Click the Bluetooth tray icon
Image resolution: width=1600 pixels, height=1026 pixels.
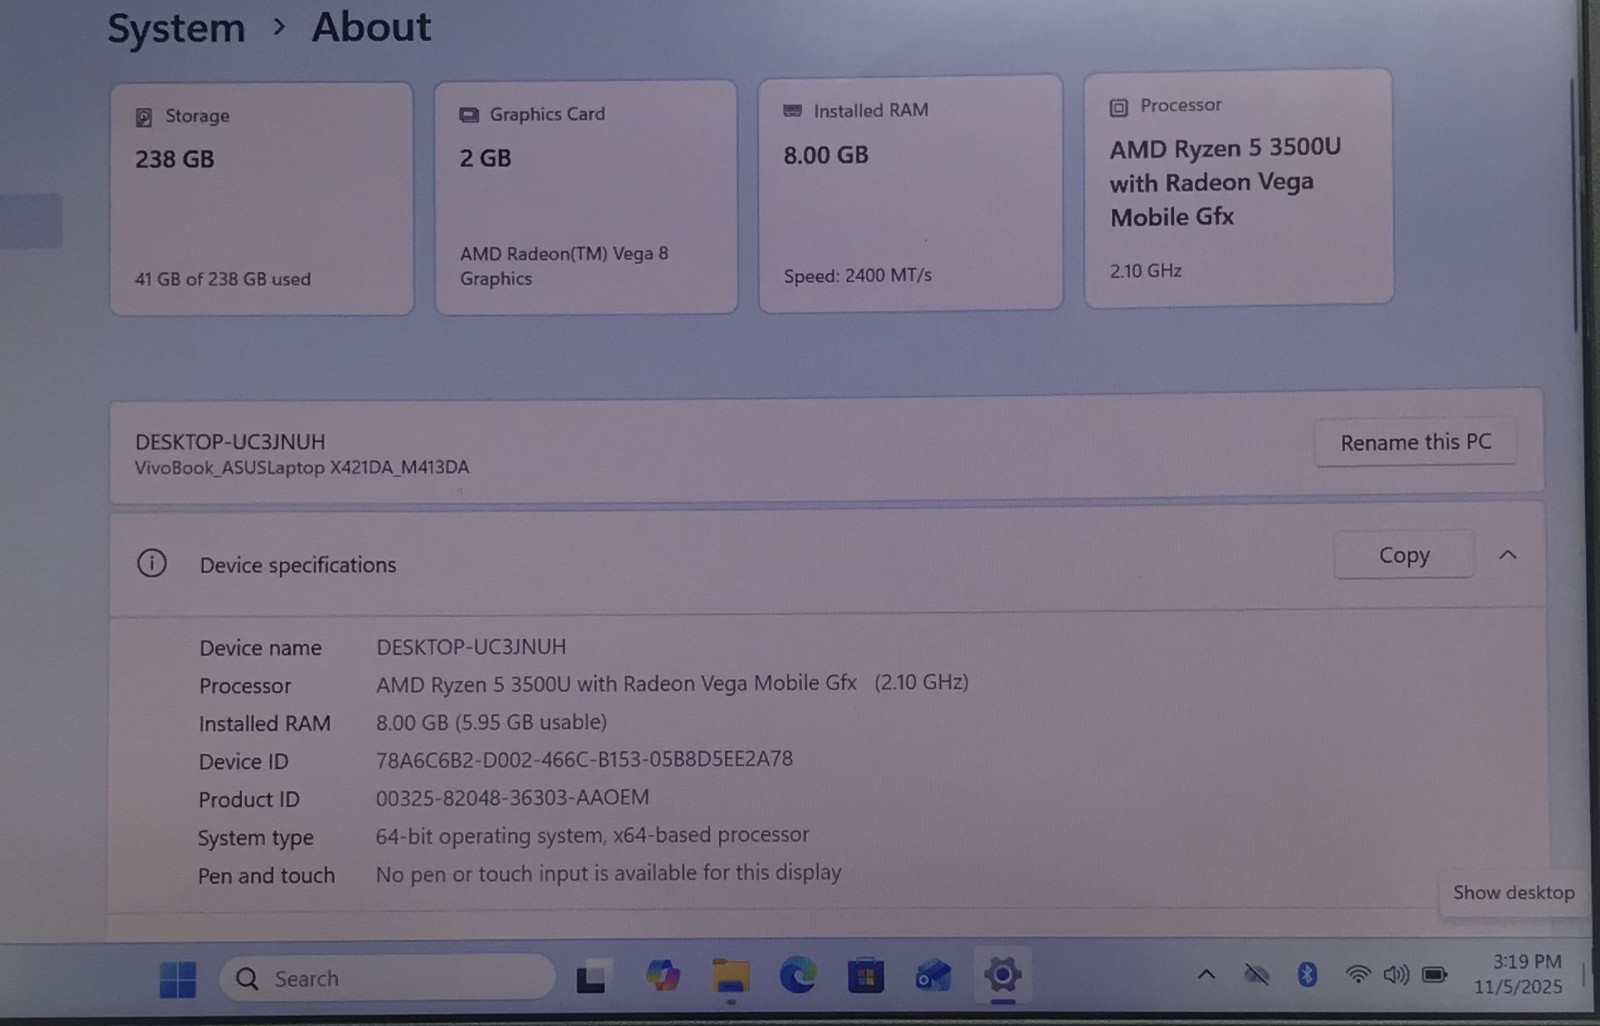1307,974
